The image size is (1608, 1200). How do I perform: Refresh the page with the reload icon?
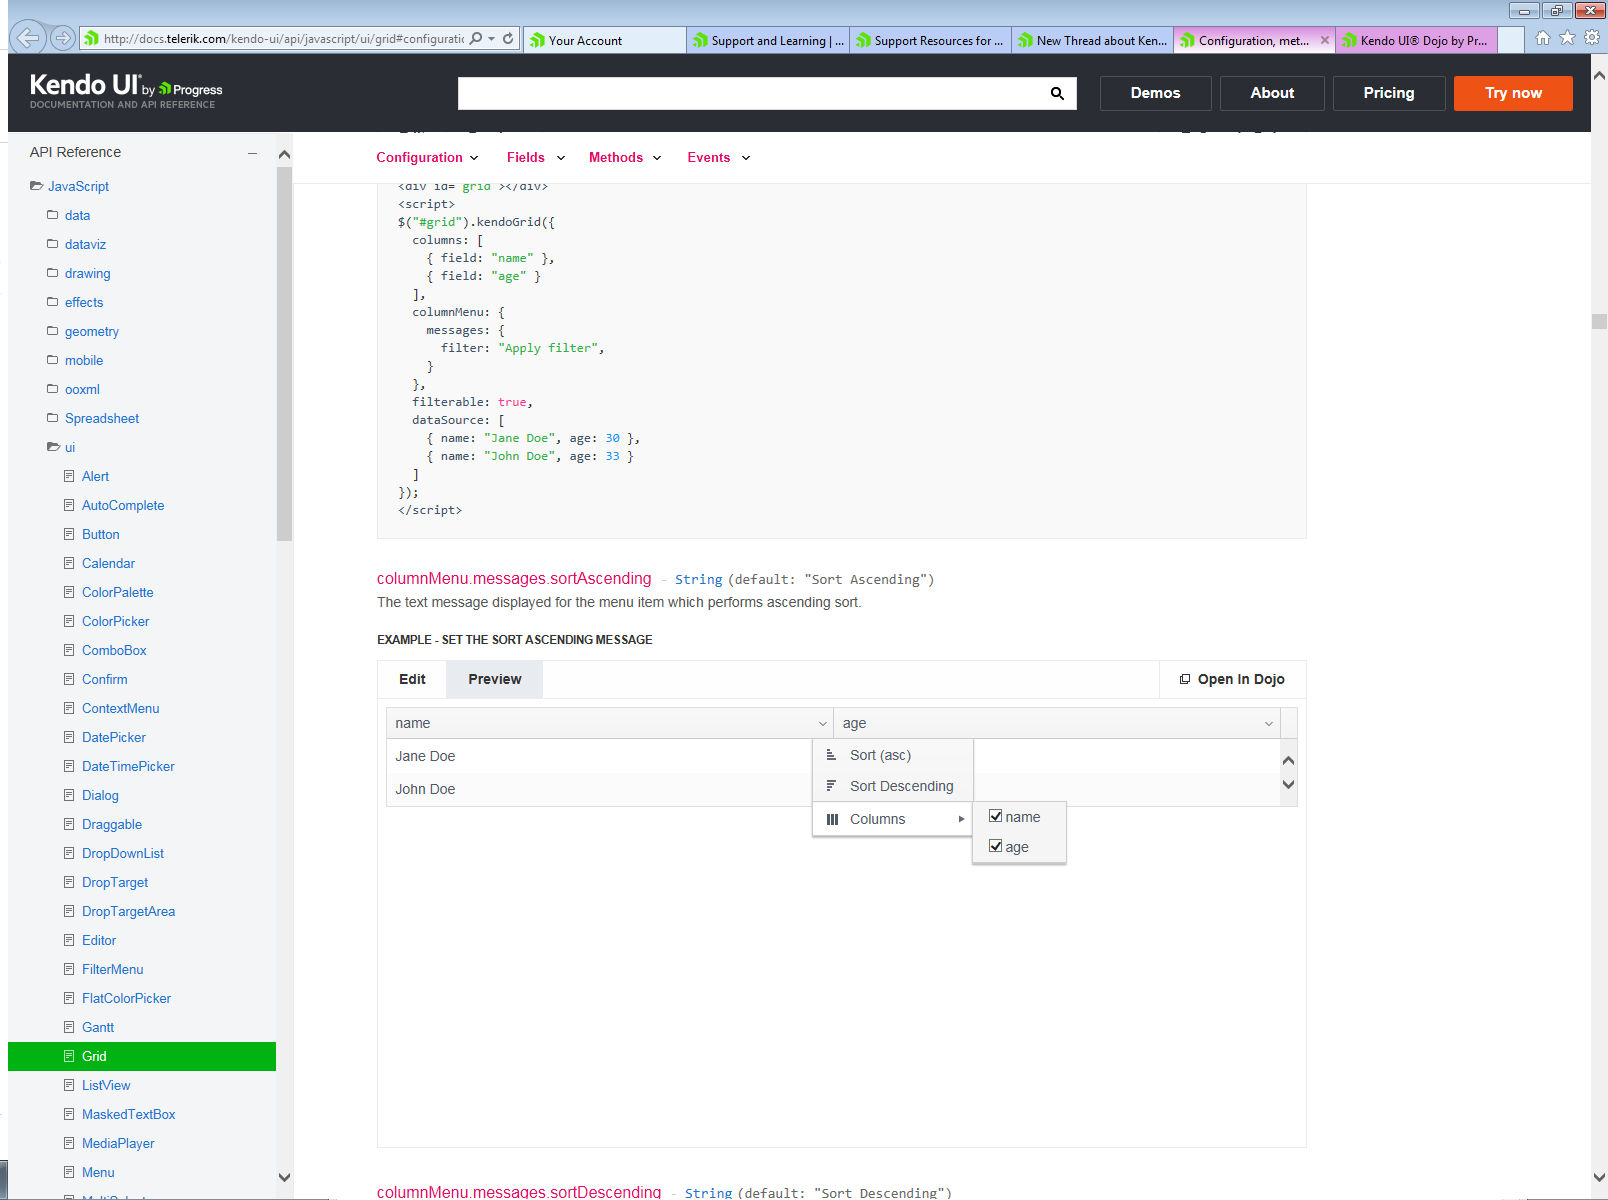[508, 39]
